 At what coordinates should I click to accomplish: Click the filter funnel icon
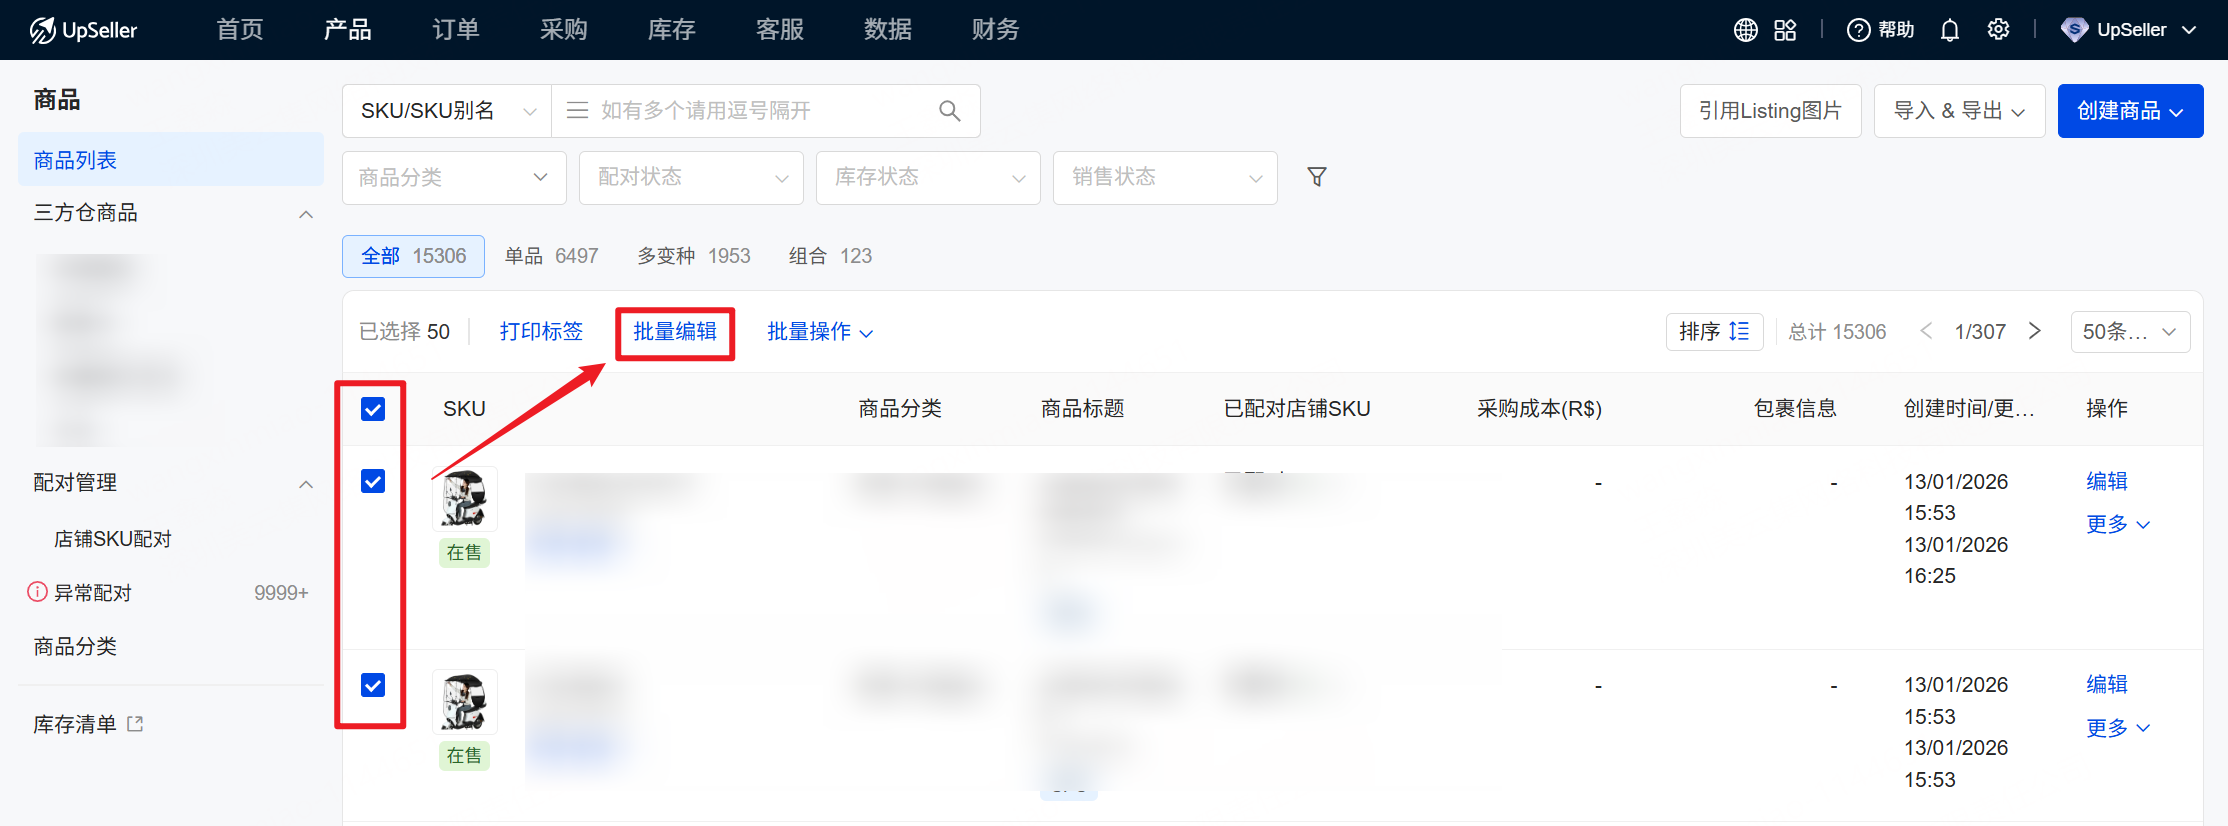click(1317, 177)
